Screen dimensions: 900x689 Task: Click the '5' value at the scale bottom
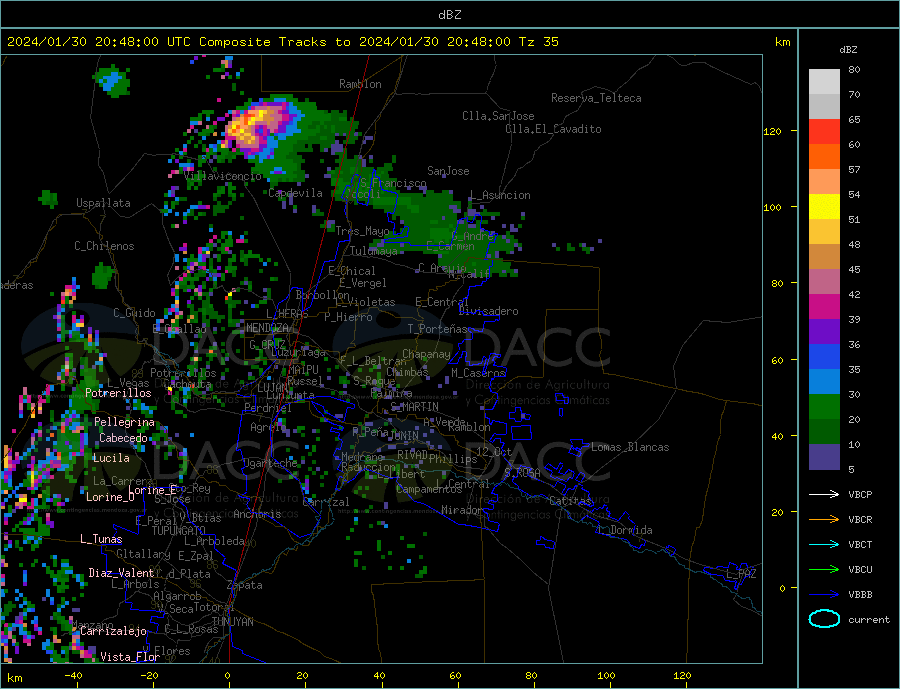[x=851, y=470]
